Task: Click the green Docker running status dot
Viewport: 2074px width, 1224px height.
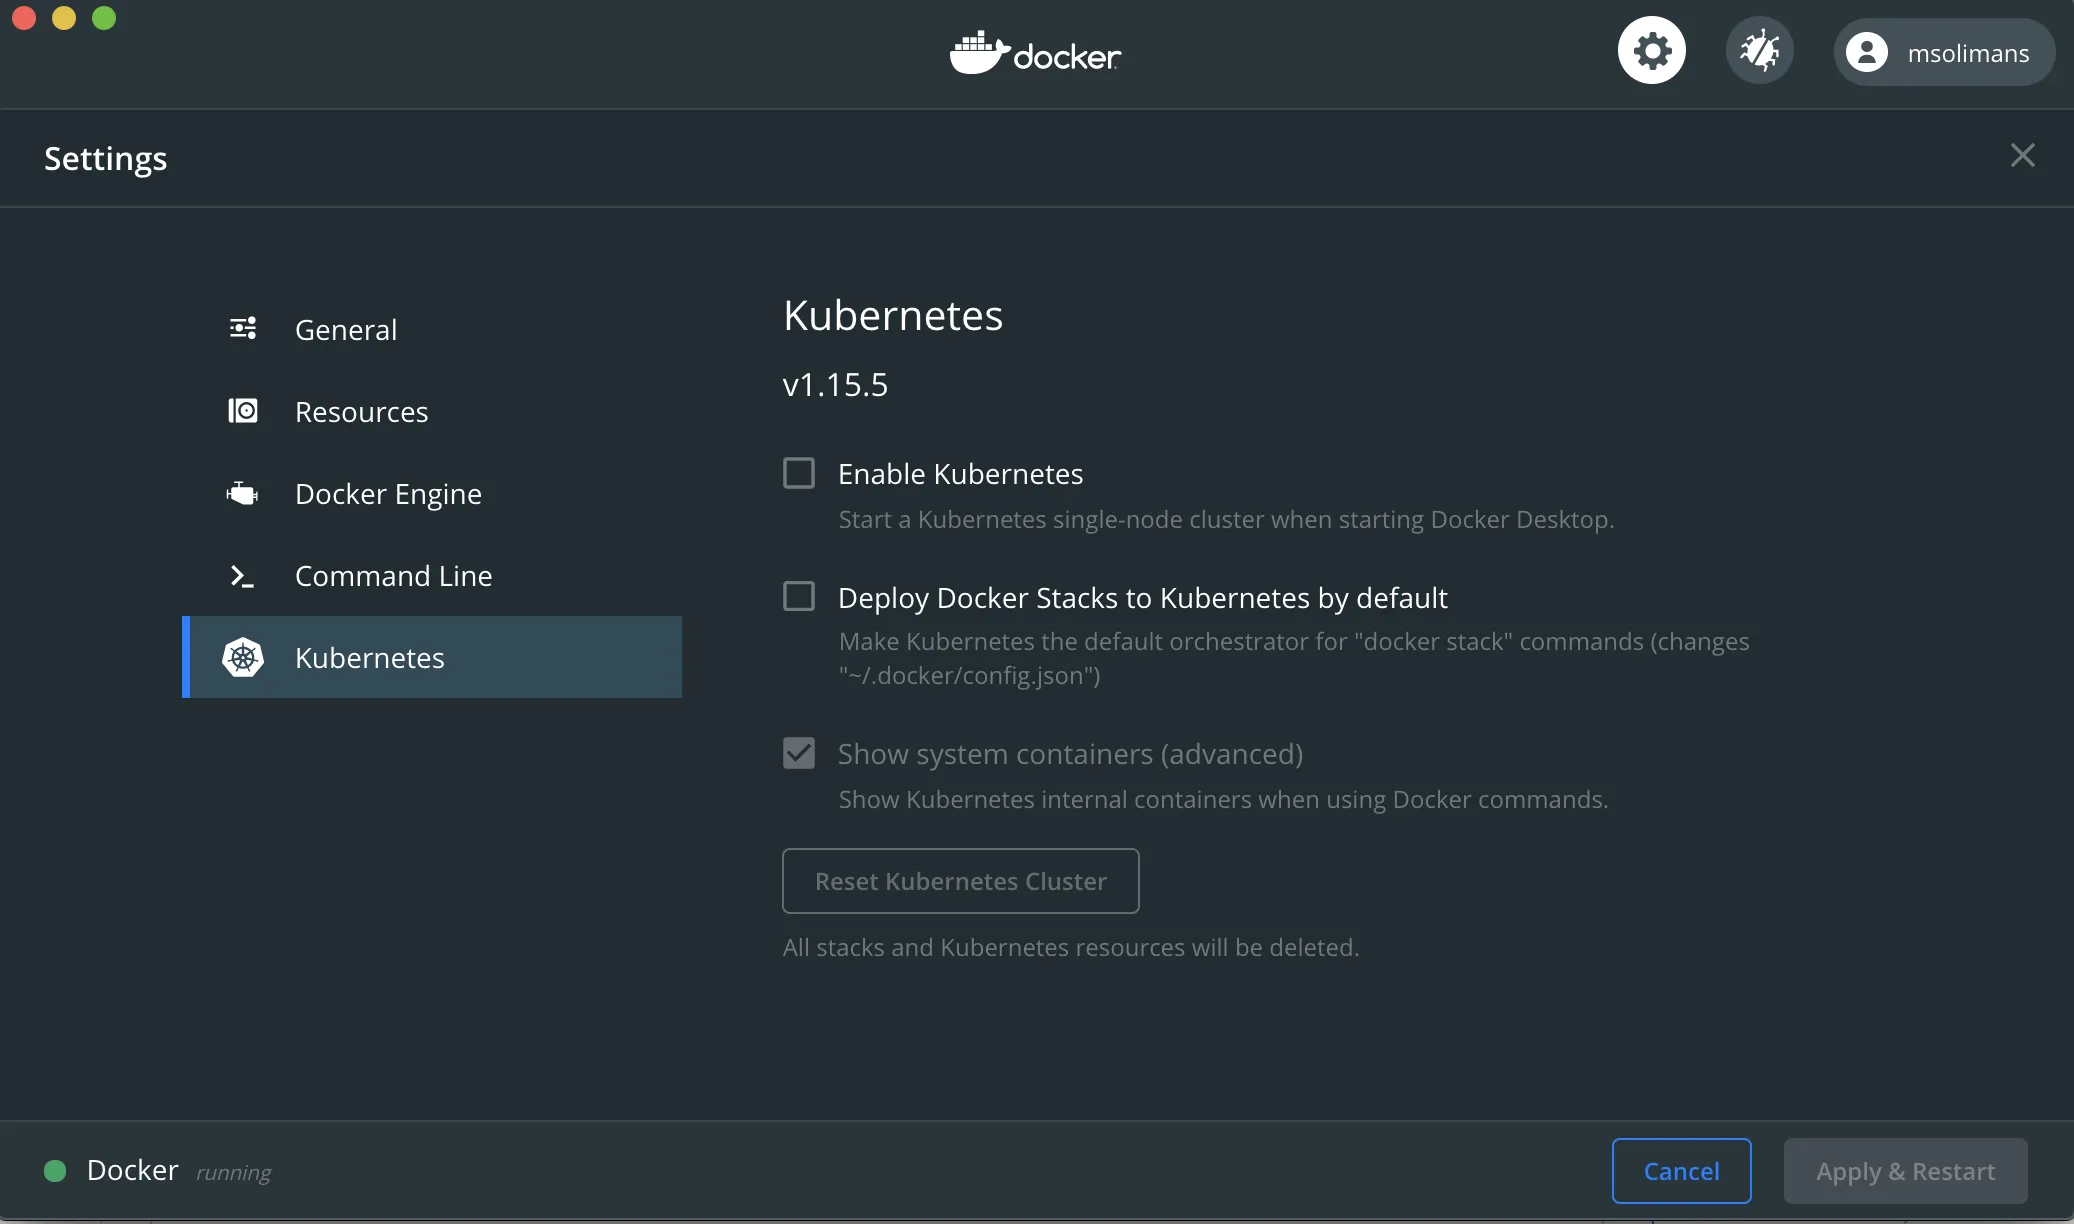Action: pyautogui.click(x=56, y=1171)
